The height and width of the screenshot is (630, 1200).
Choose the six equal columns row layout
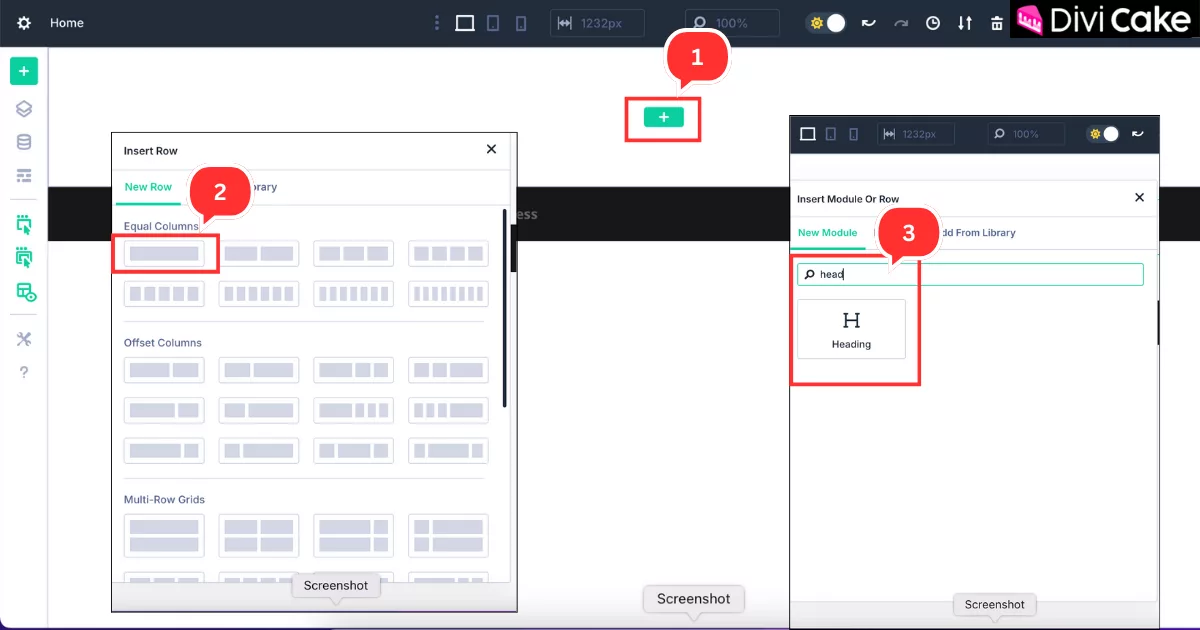[259, 294]
